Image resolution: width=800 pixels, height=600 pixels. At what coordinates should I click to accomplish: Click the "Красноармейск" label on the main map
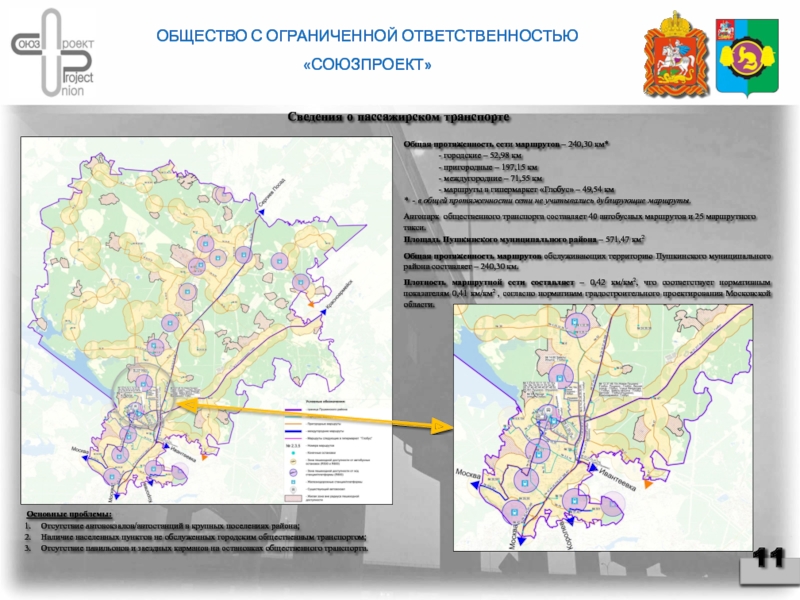[338, 295]
